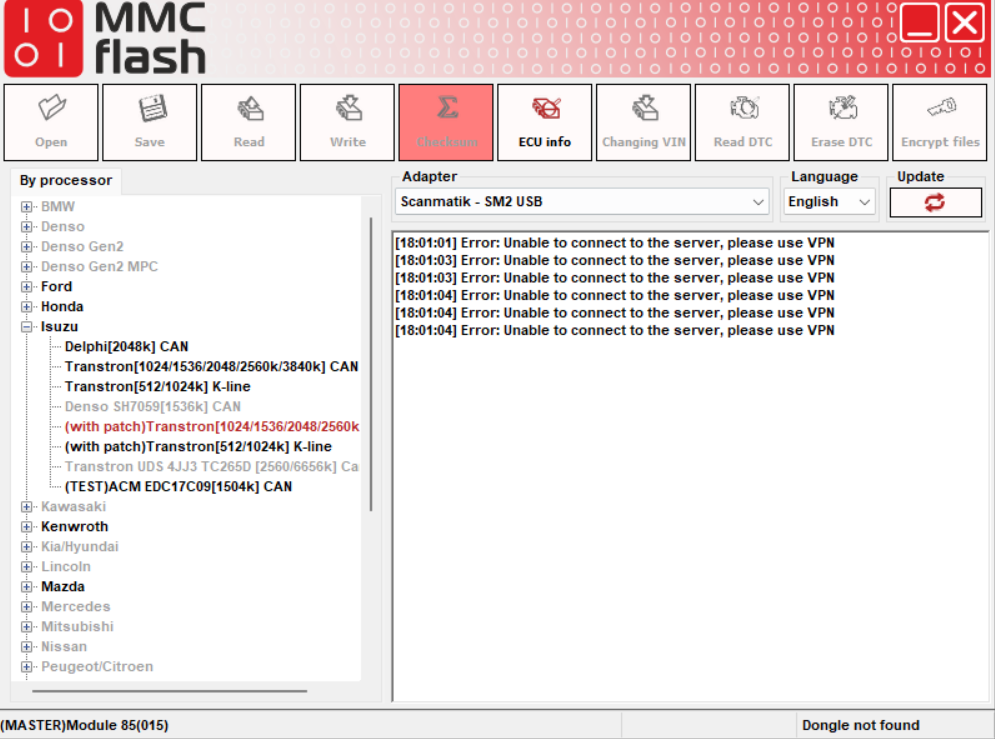Select the Nissan label in tree
The width and height of the screenshot is (995, 739).
click(64, 646)
